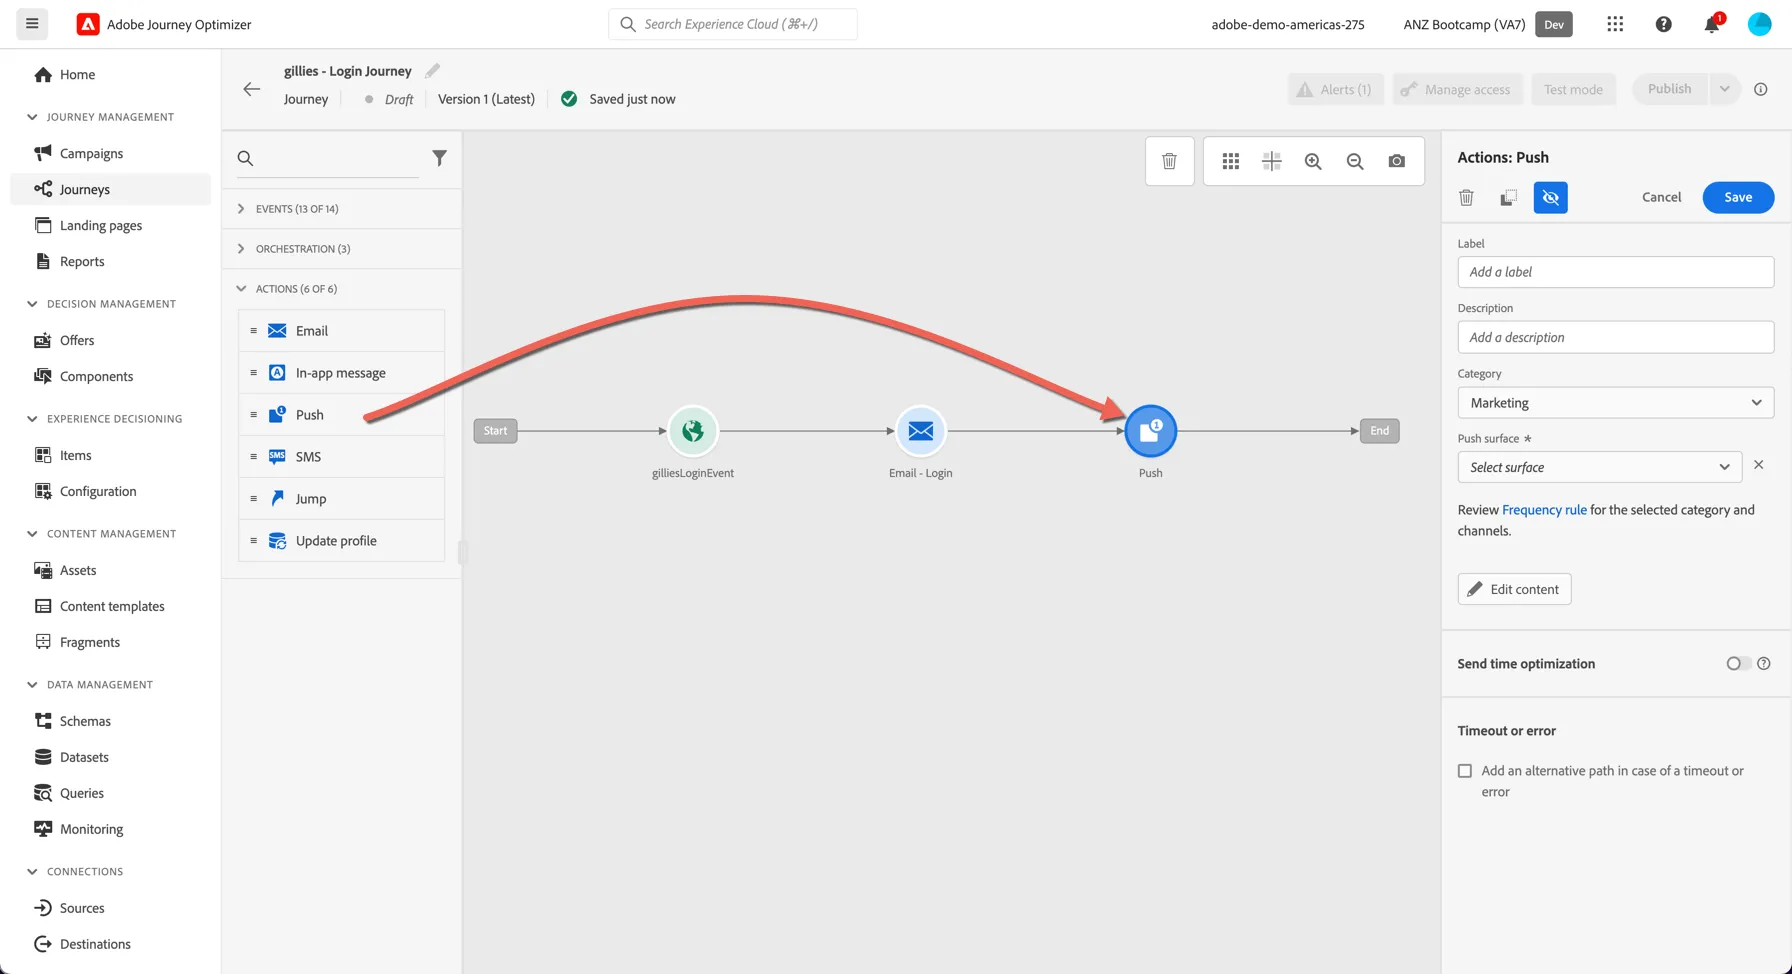
Task: Filter the activity palette
Action: [439, 158]
